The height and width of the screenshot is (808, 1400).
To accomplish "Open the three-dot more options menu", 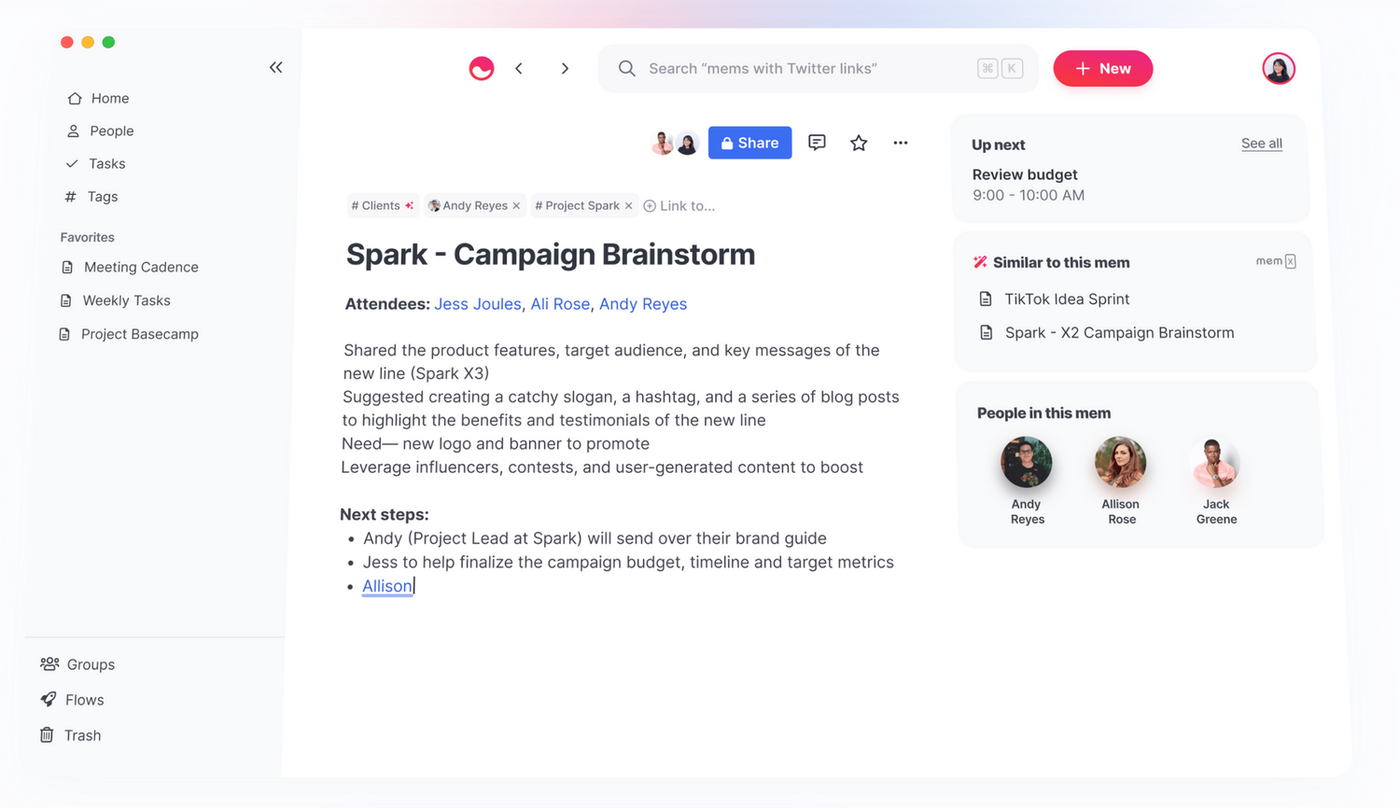I will point(901,143).
